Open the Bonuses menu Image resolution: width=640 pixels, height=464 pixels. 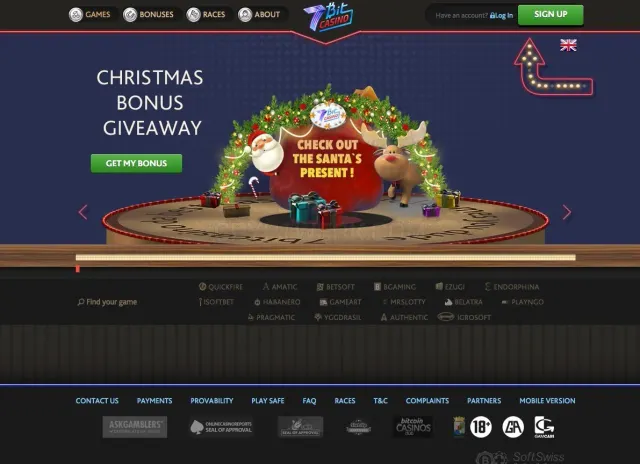pyautogui.click(x=149, y=15)
